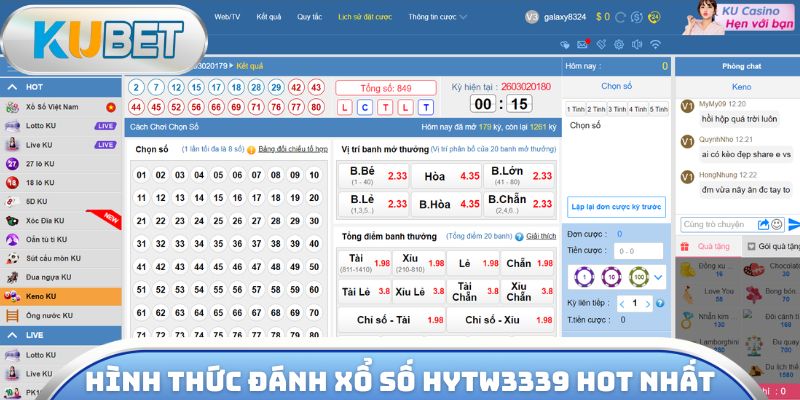Collapse the HOT section
The width and height of the screenshot is (800, 400).
point(12,87)
